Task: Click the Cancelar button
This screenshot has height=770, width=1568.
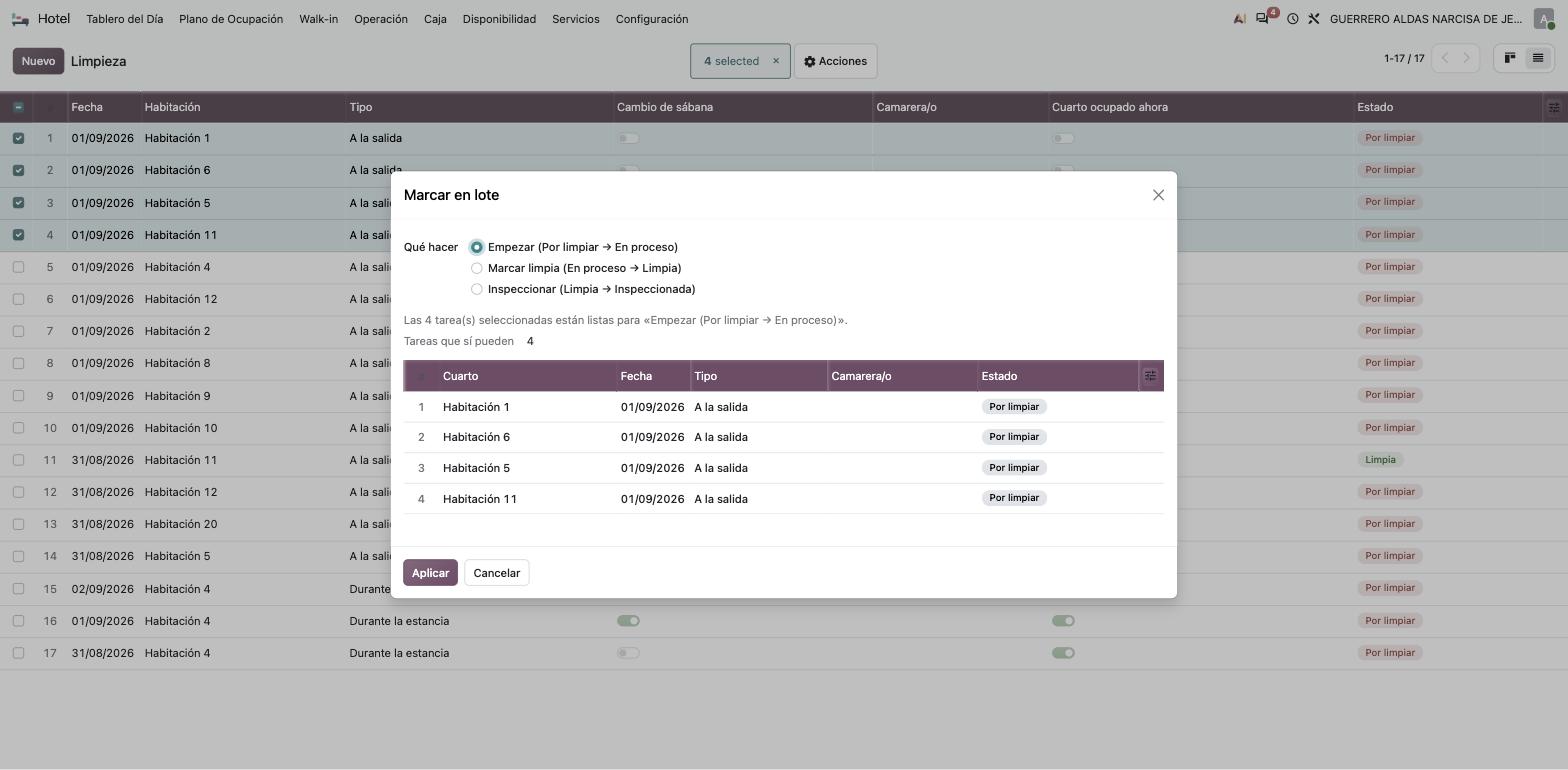Action: (497, 573)
